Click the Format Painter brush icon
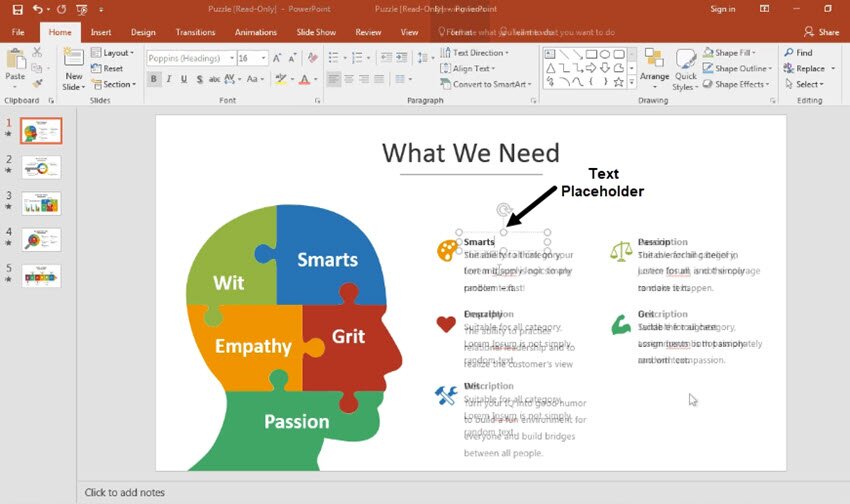850x504 pixels. click(x=36, y=84)
